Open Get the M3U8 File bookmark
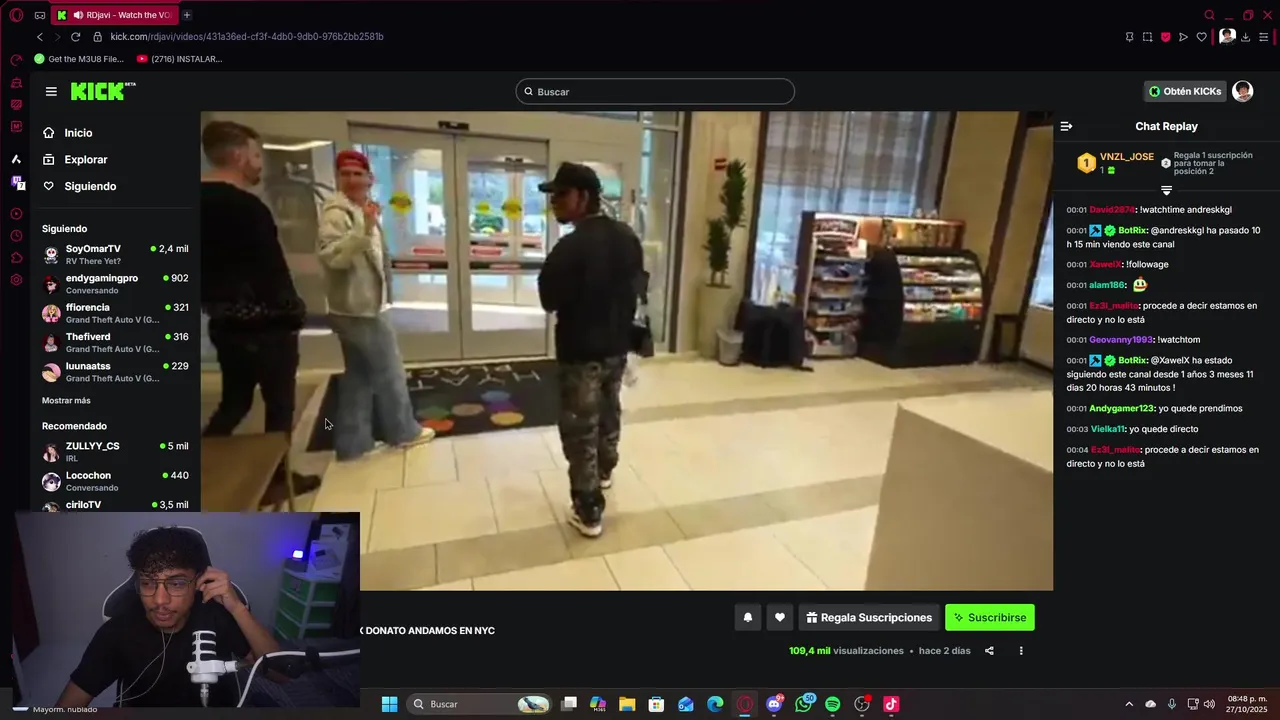This screenshot has width=1280, height=720. pyautogui.click(x=79, y=59)
